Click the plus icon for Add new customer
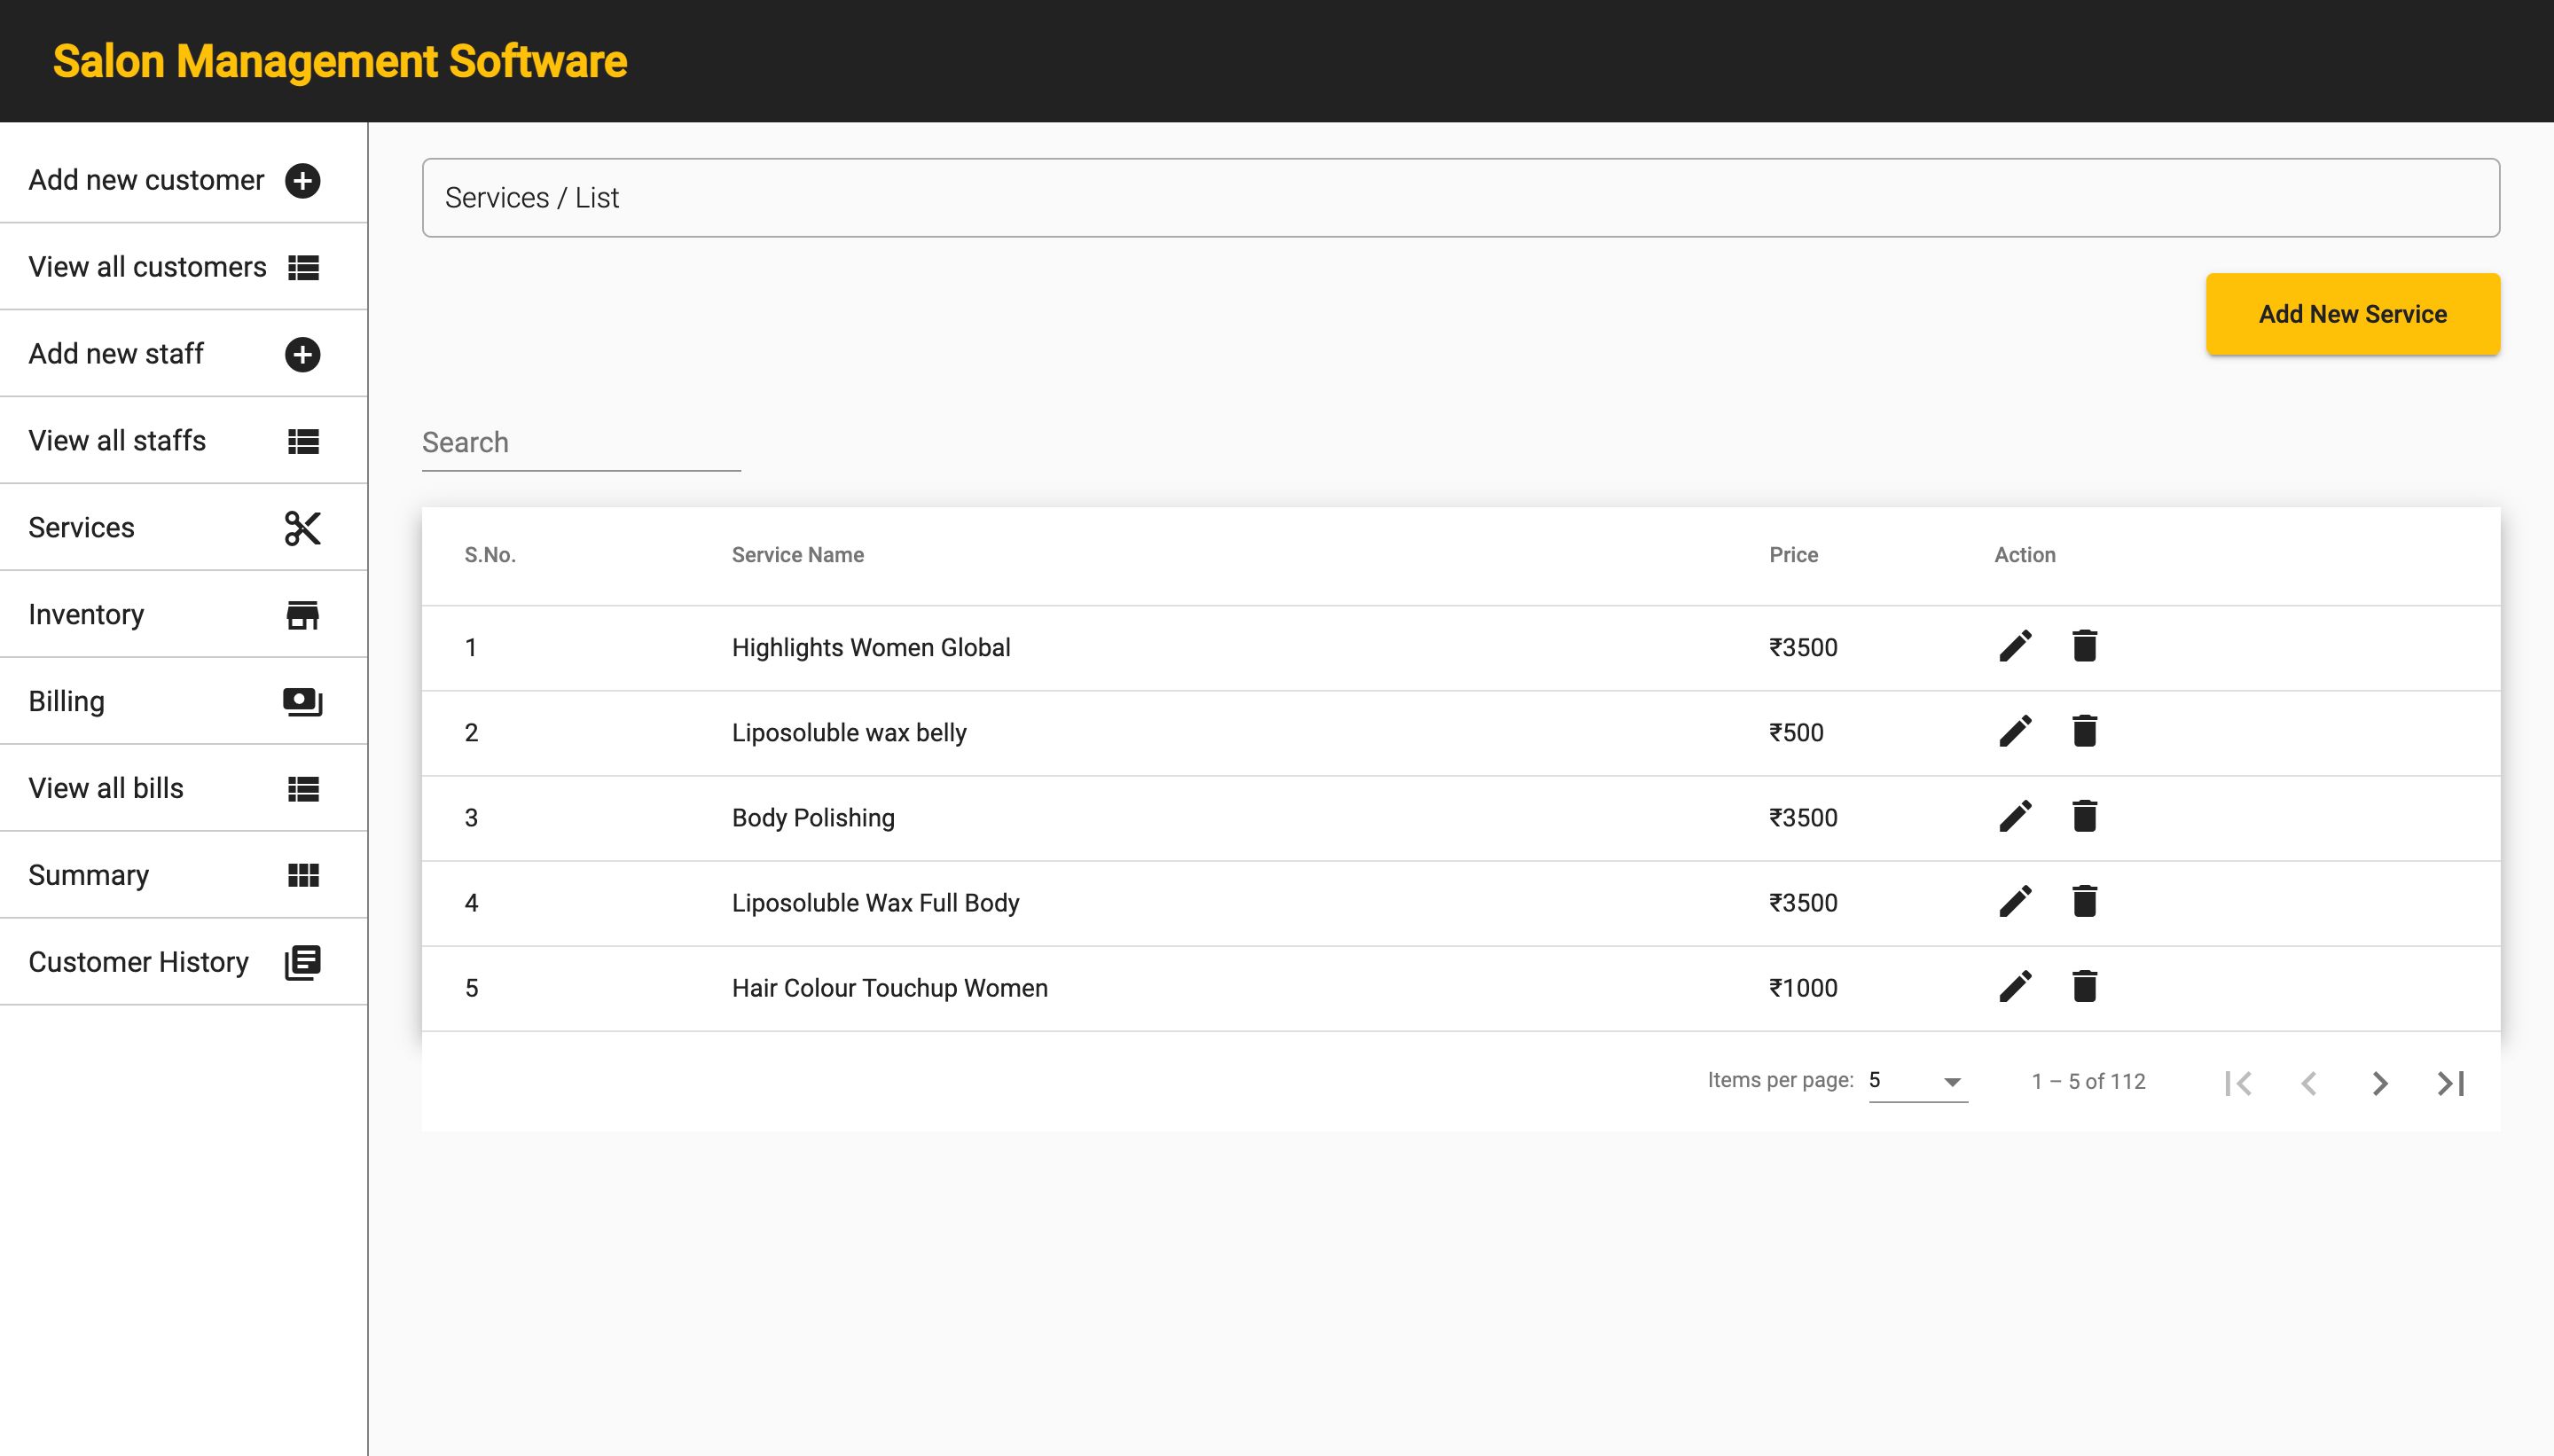This screenshot has height=1456, width=2554. (302, 181)
